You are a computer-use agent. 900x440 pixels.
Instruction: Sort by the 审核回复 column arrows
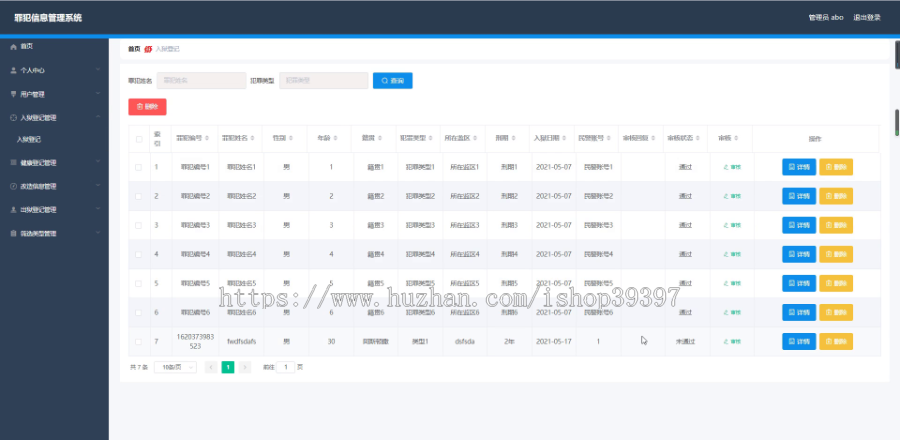point(654,138)
